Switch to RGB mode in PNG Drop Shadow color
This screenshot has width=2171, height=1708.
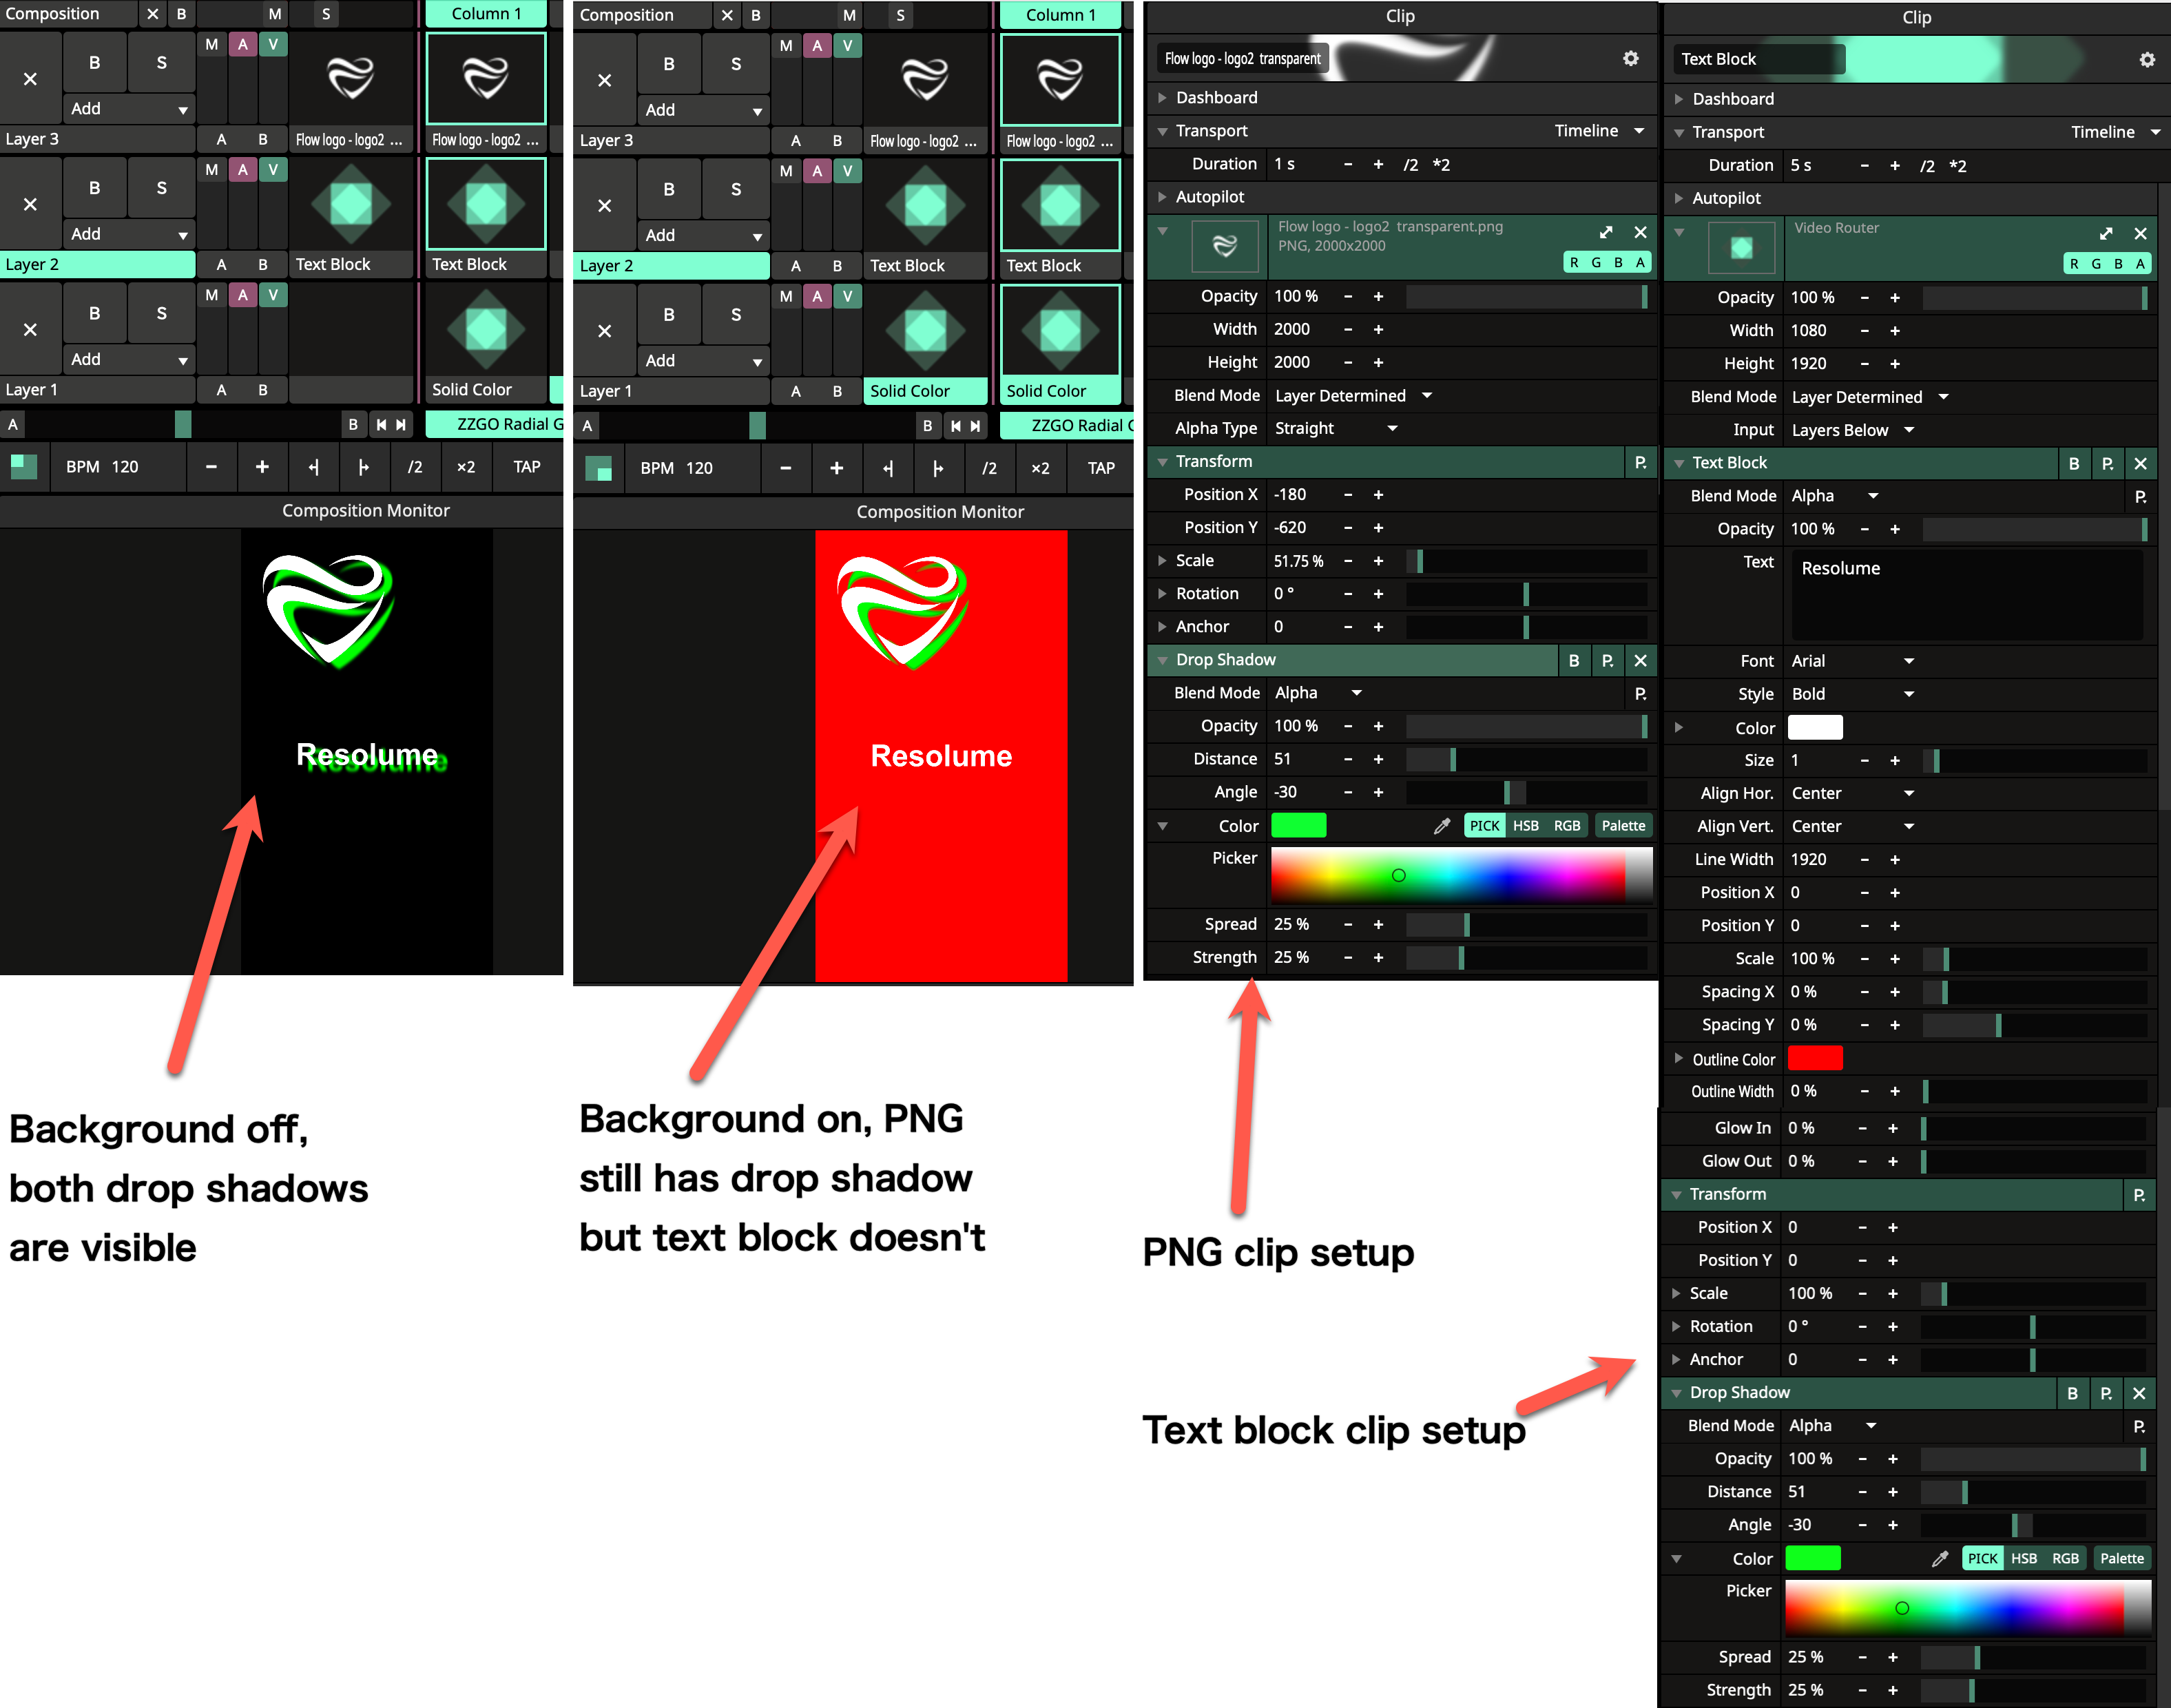click(x=1567, y=826)
